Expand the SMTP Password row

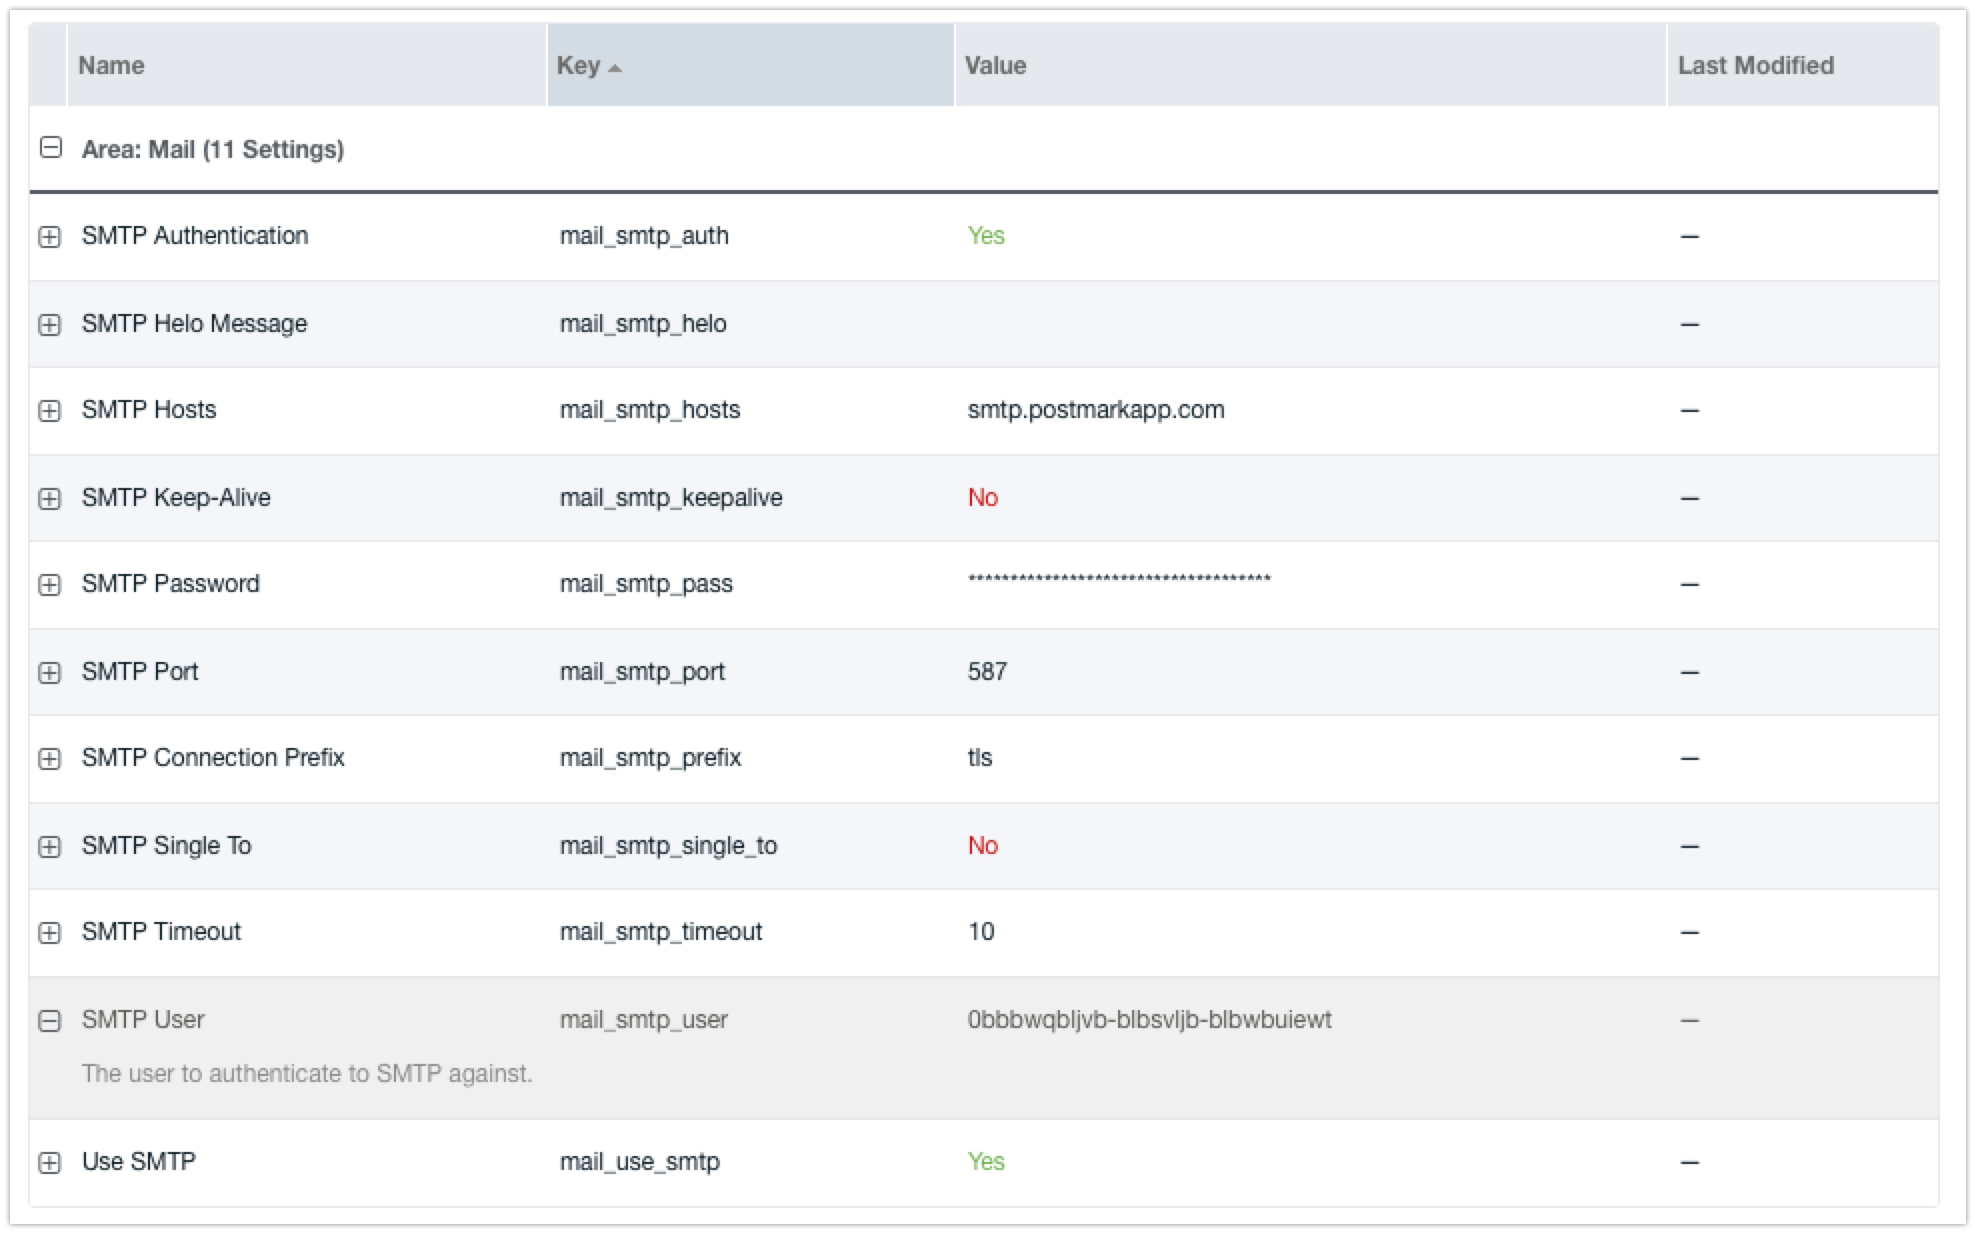(x=49, y=585)
